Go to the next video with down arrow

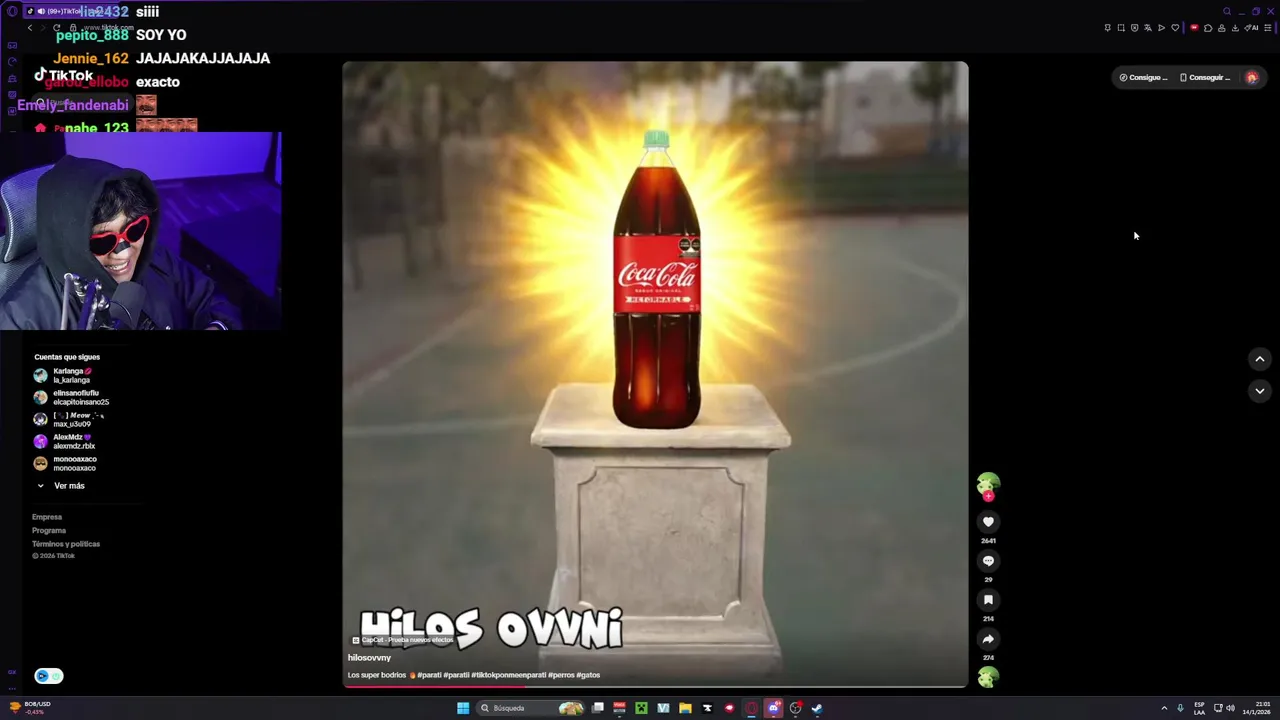pyautogui.click(x=1259, y=391)
